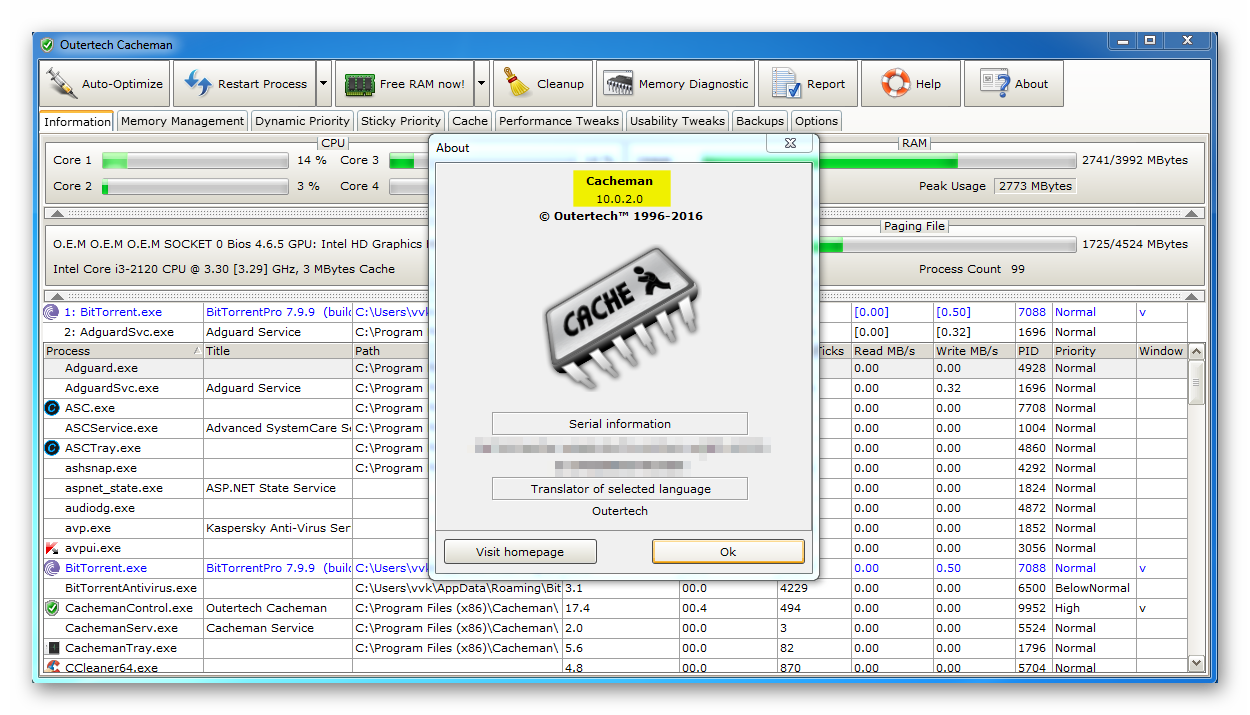Click Translator of selected language button
The width and height of the screenshot is (1250, 715).
tap(620, 489)
